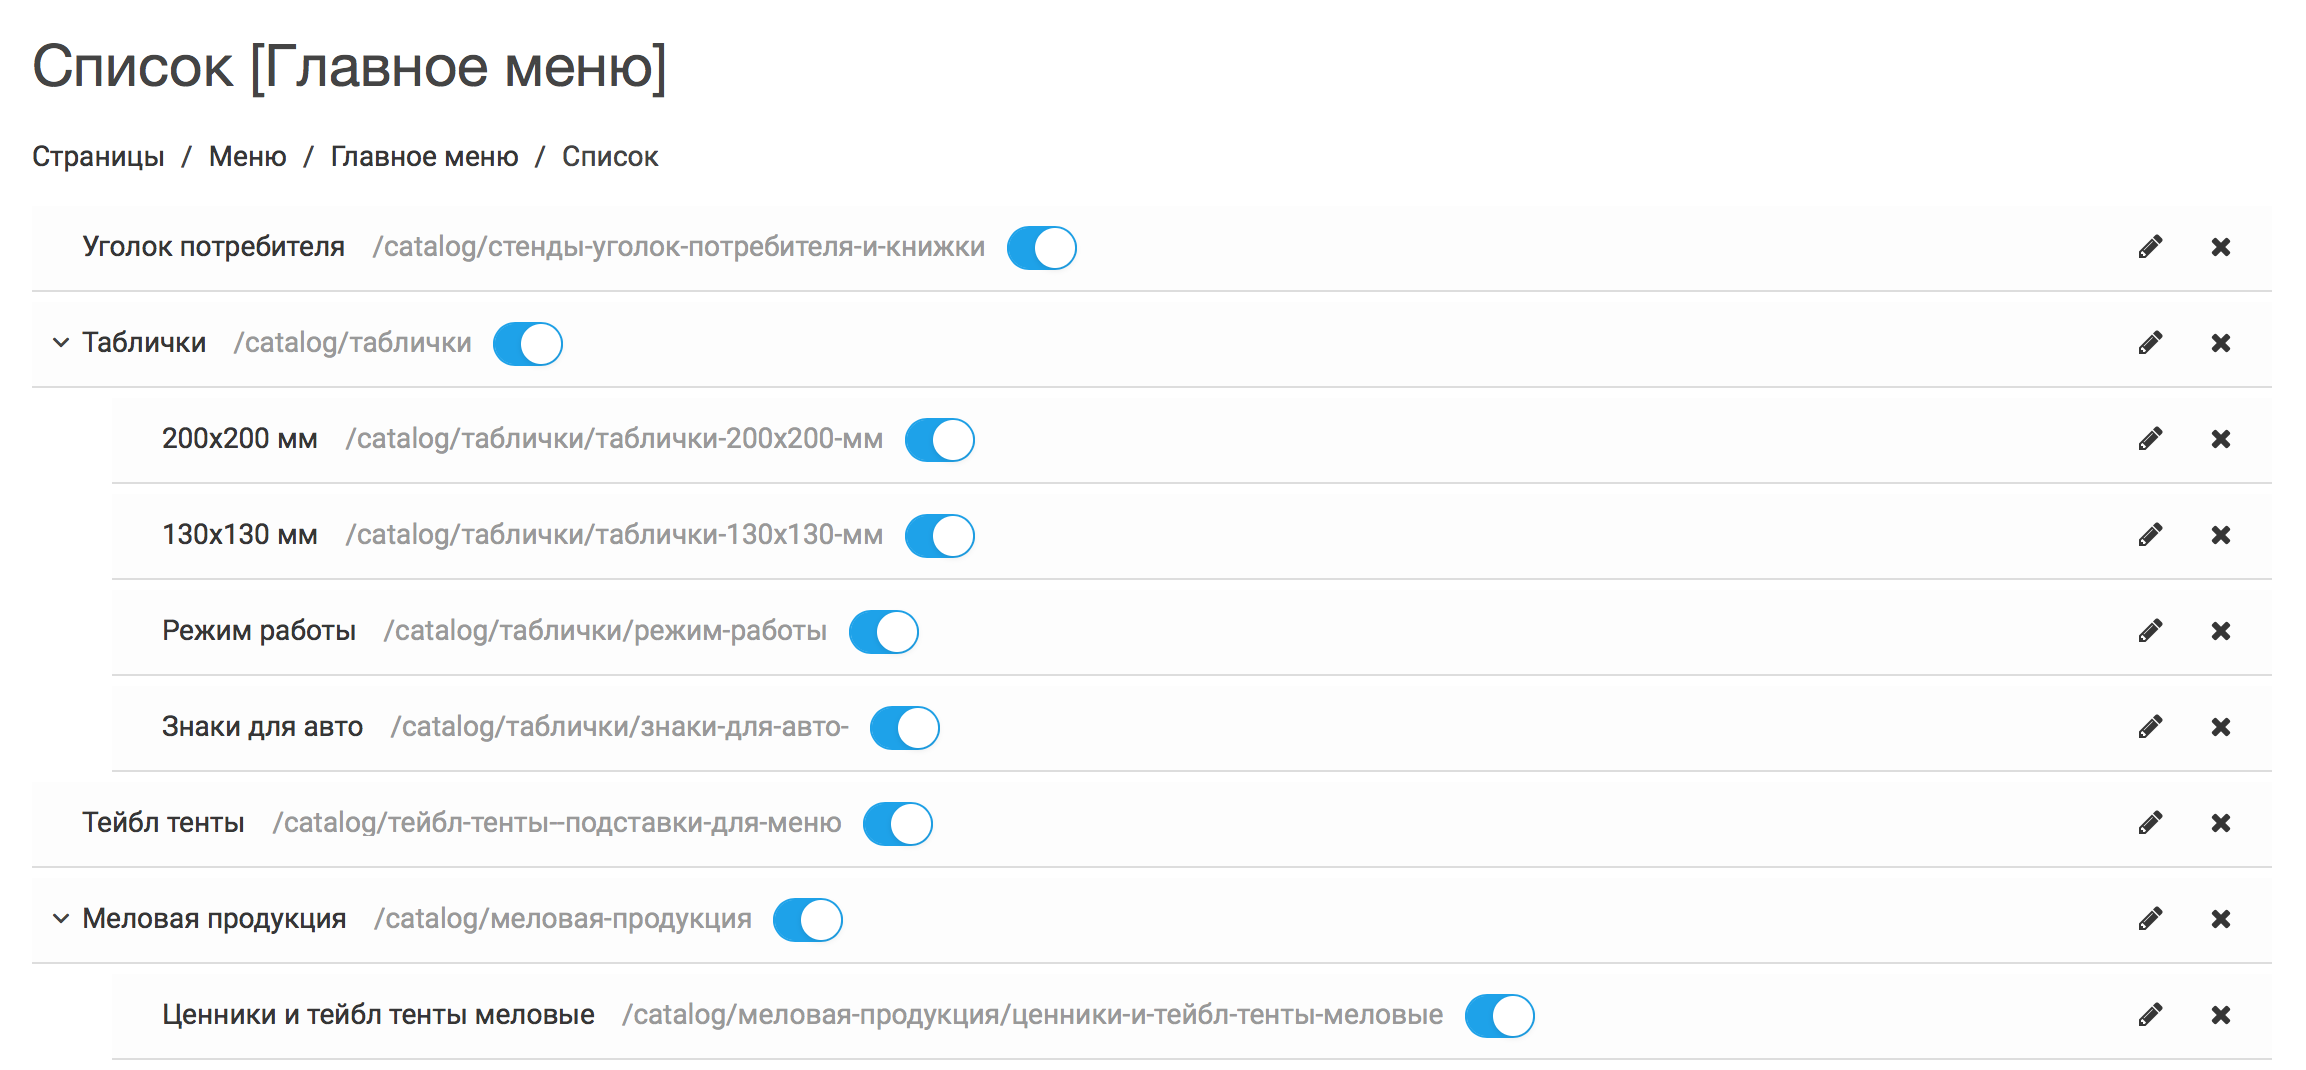Edit the Меловая продукция item
The height and width of the screenshot is (1070, 2306).
click(2150, 919)
